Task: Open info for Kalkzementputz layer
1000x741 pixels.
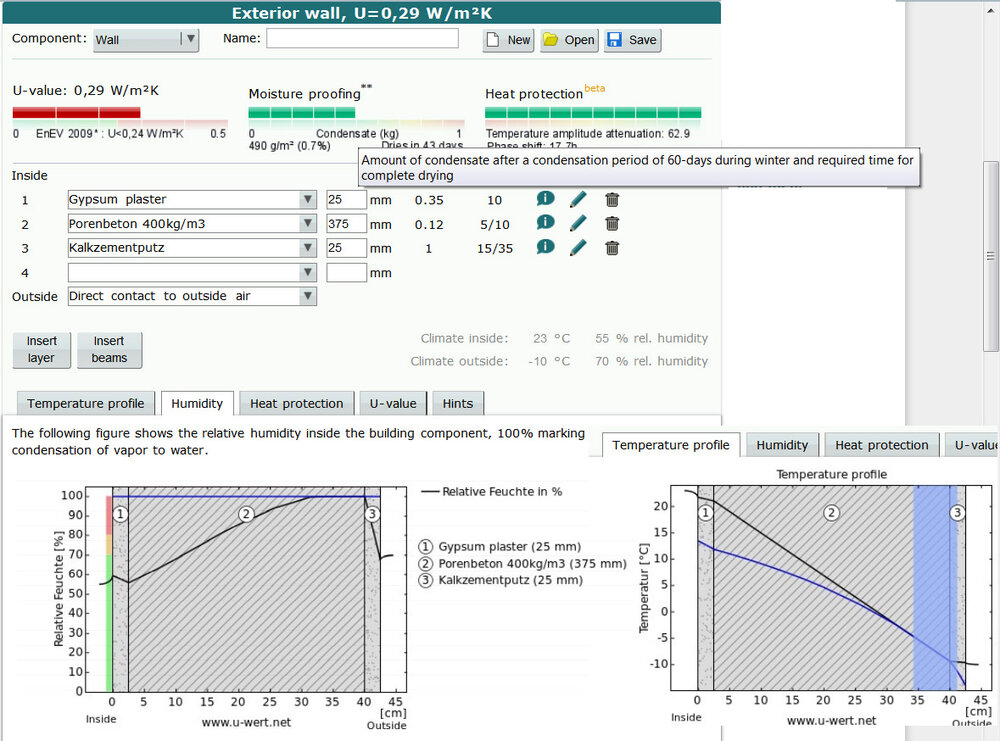Action: [545, 247]
